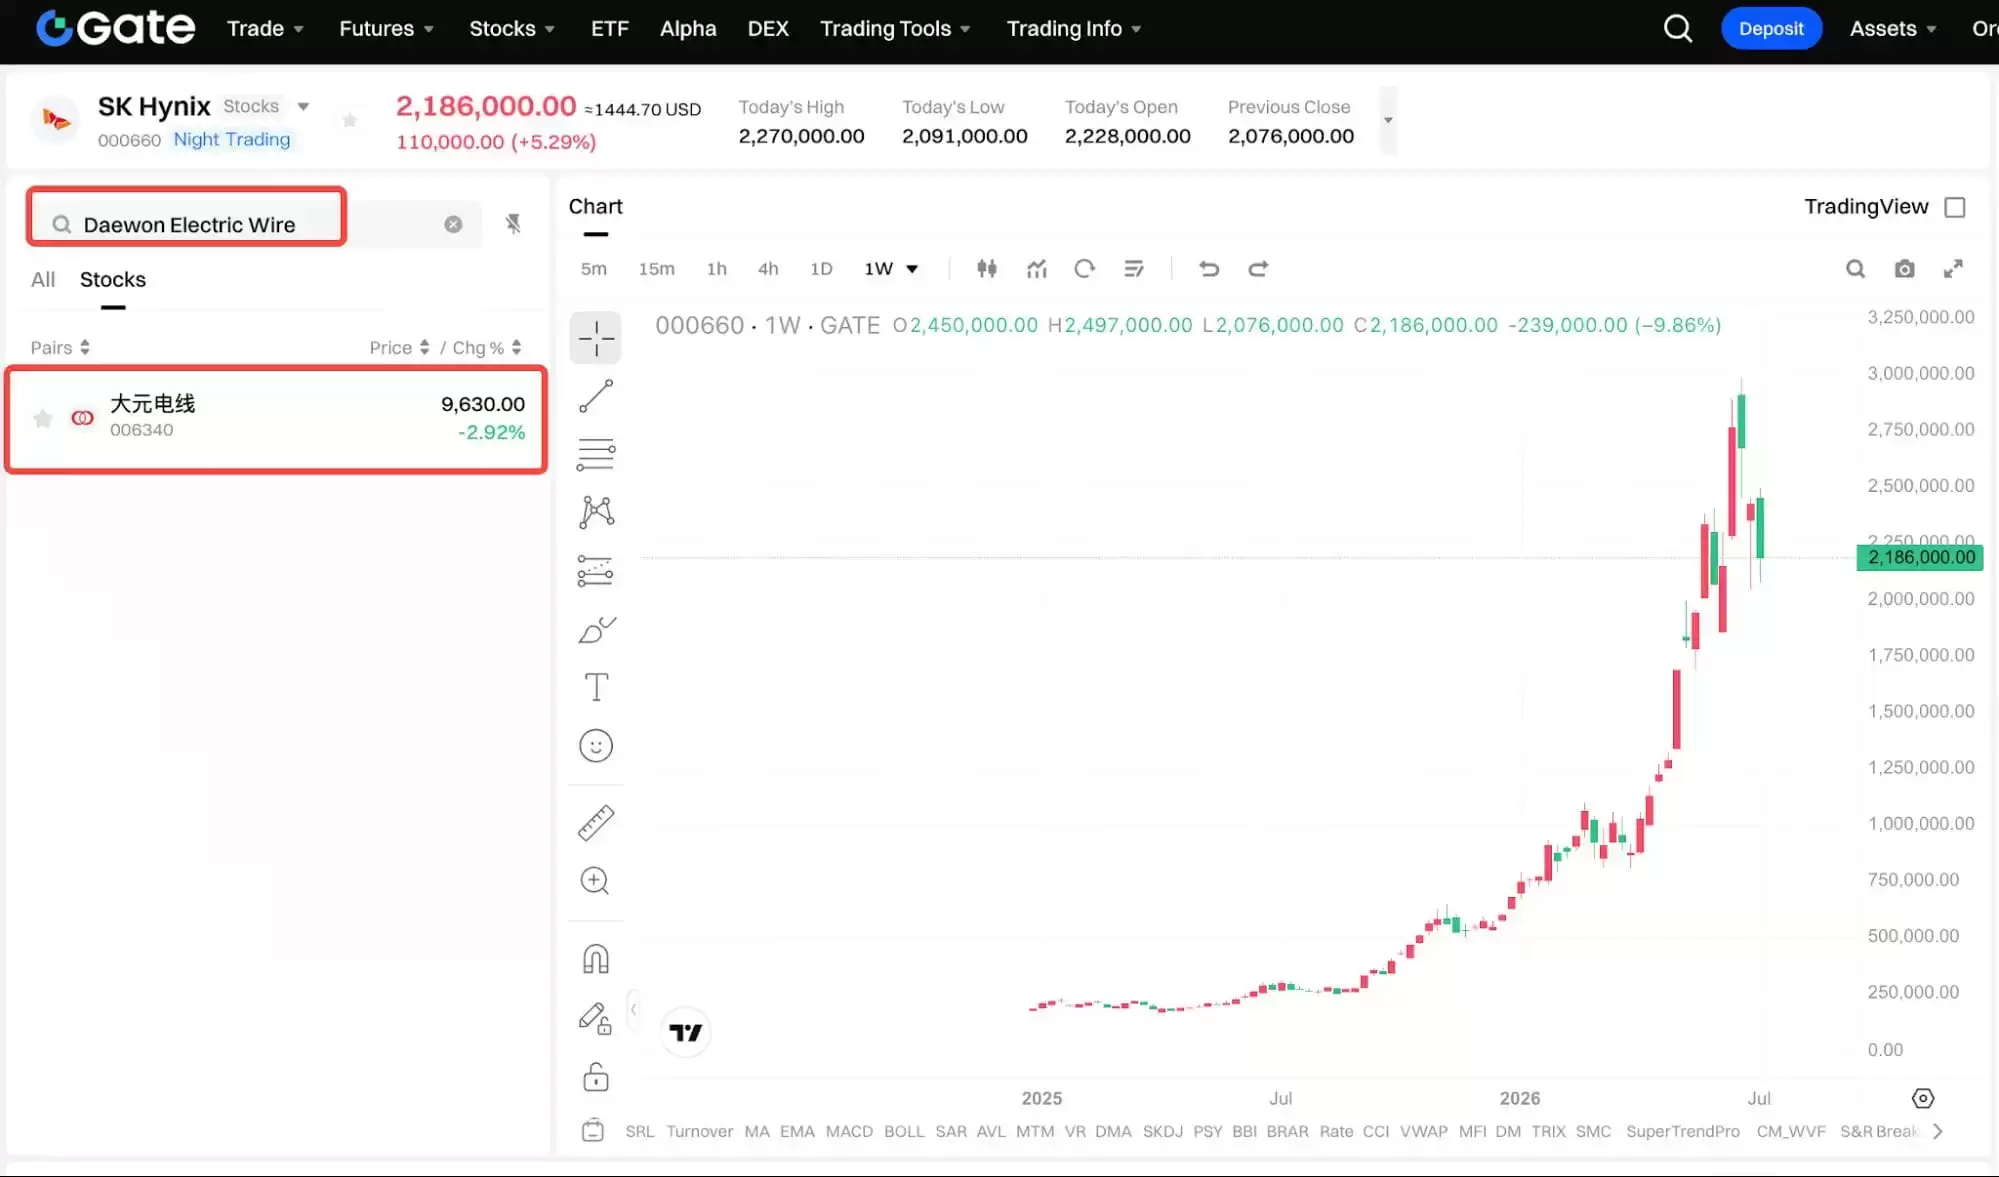Toggle the SK Hynix favorite star

tap(349, 120)
